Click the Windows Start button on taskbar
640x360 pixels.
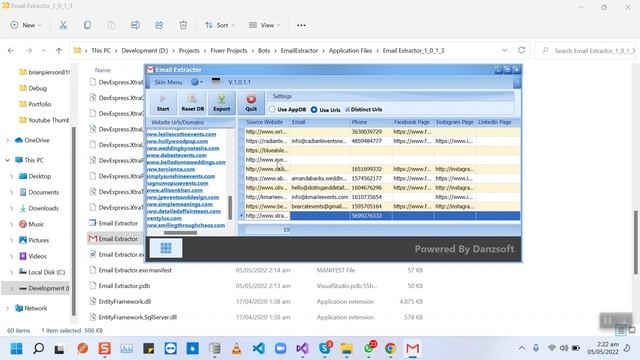(x=16, y=349)
